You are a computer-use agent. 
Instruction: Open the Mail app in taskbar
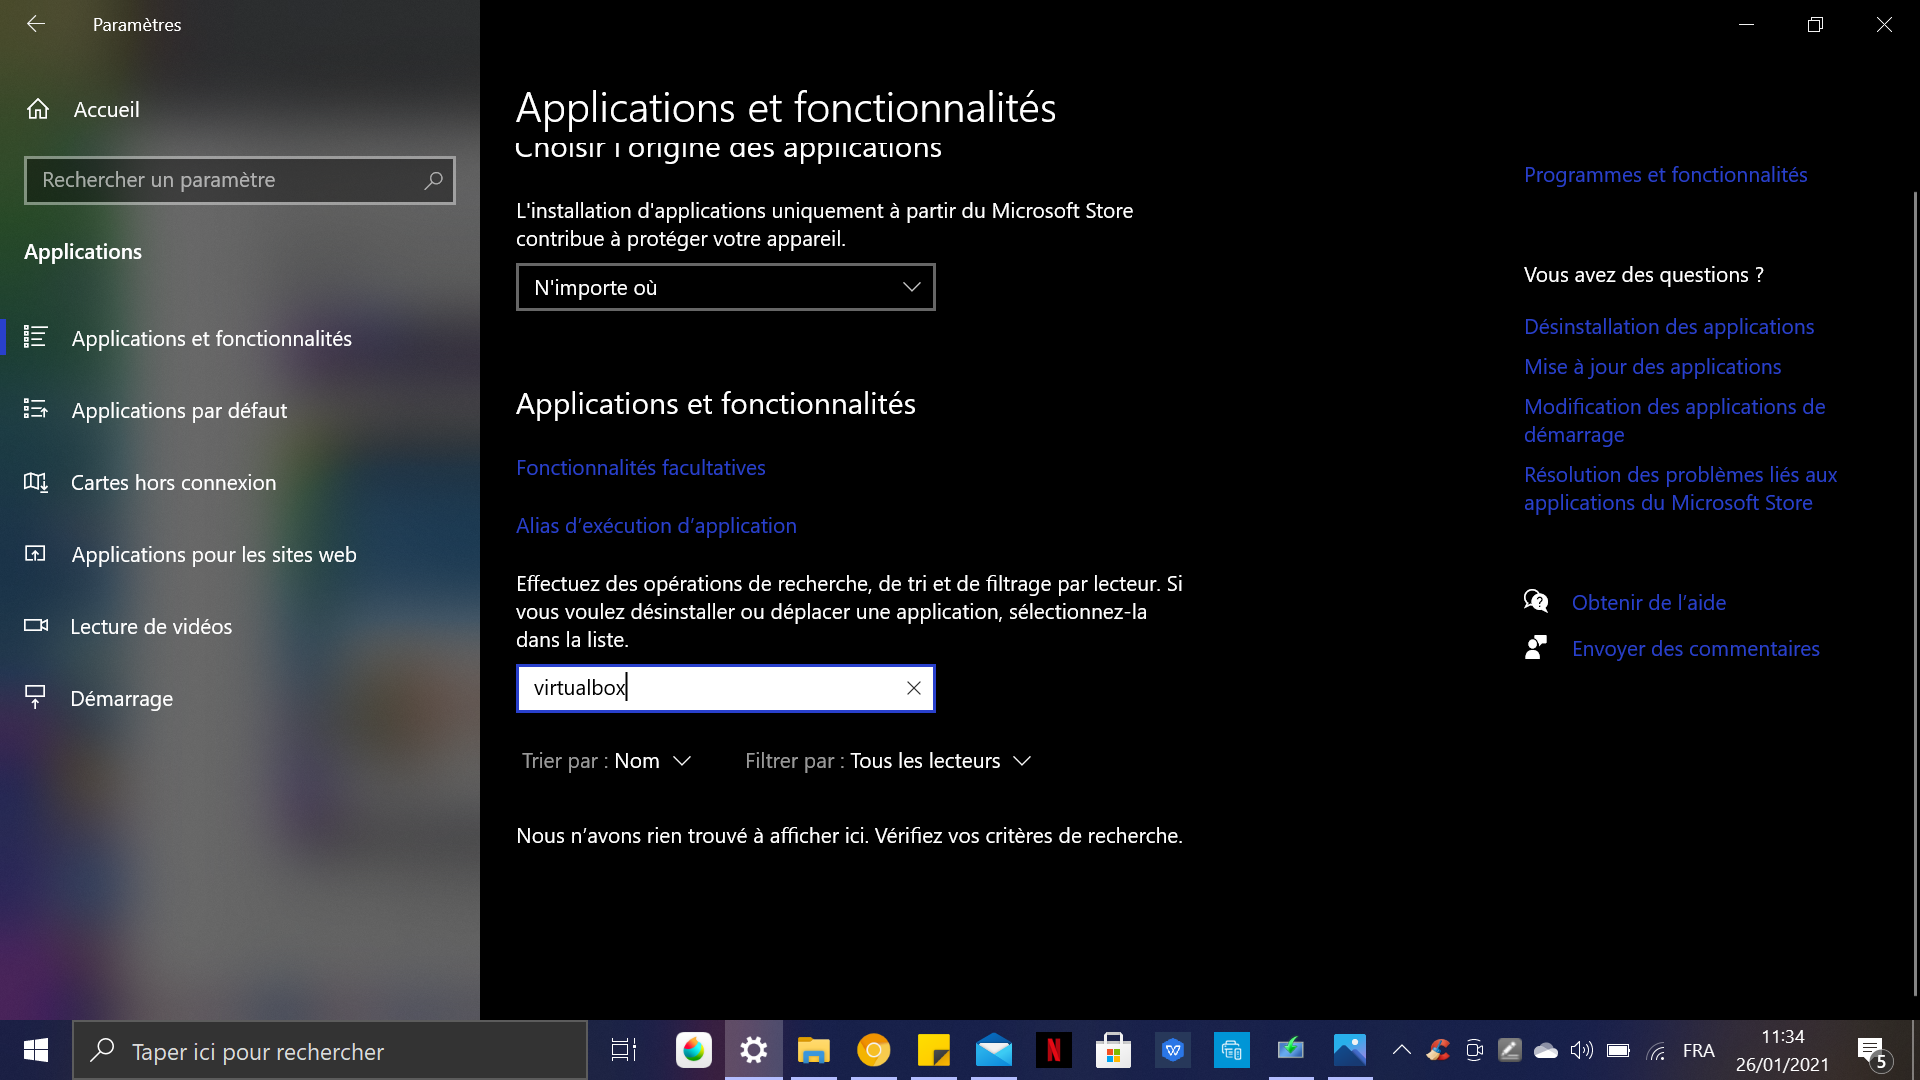(993, 1050)
